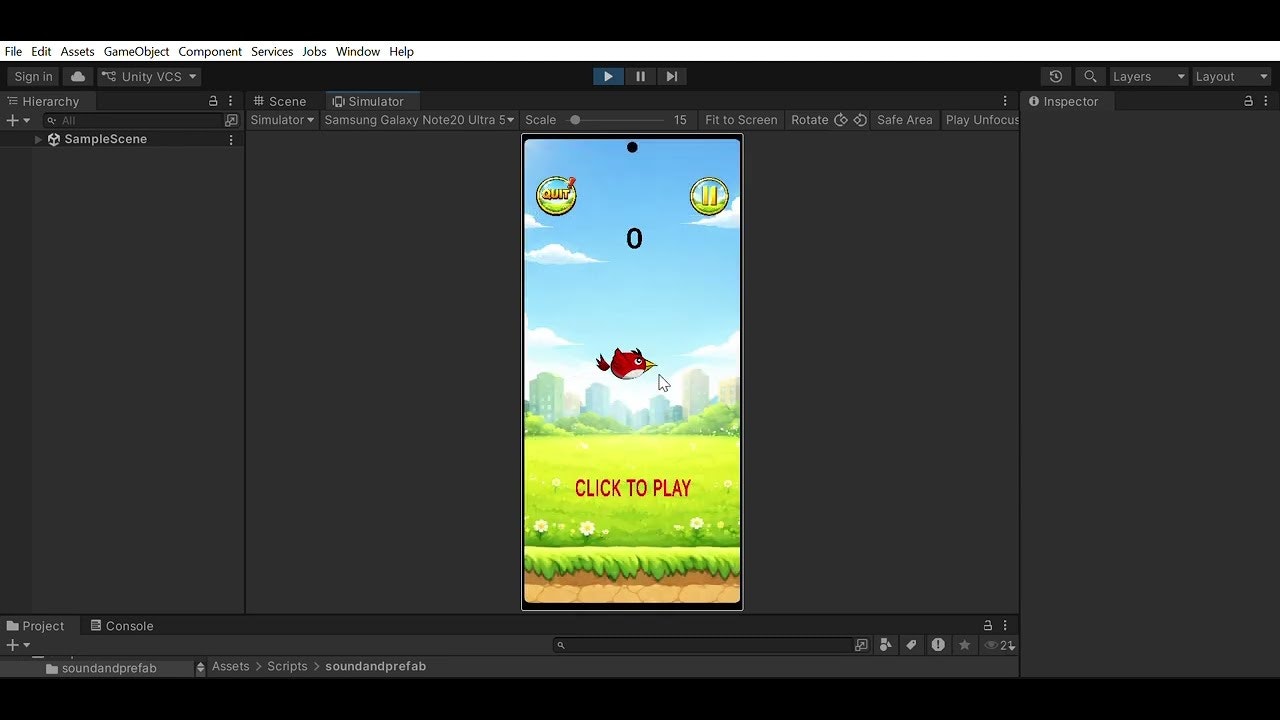Toggle hidden packages eye icon
This screenshot has width=1280, height=720.
pyautogui.click(x=999, y=645)
